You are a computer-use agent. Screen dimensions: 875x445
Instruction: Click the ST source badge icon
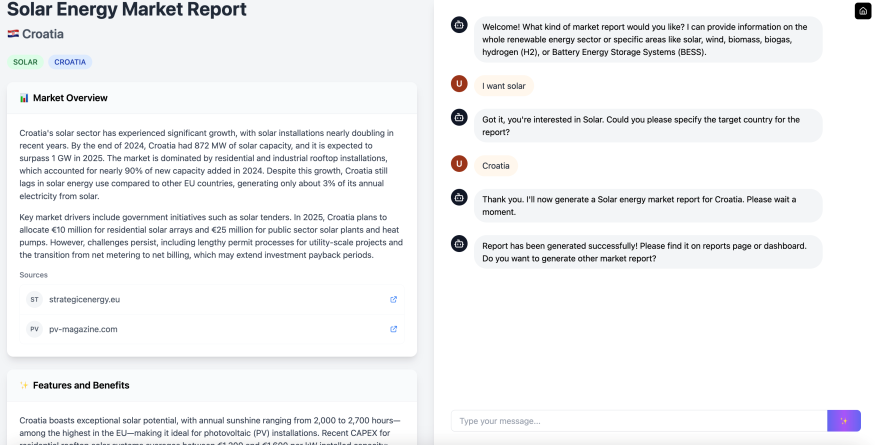[x=34, y=299]
